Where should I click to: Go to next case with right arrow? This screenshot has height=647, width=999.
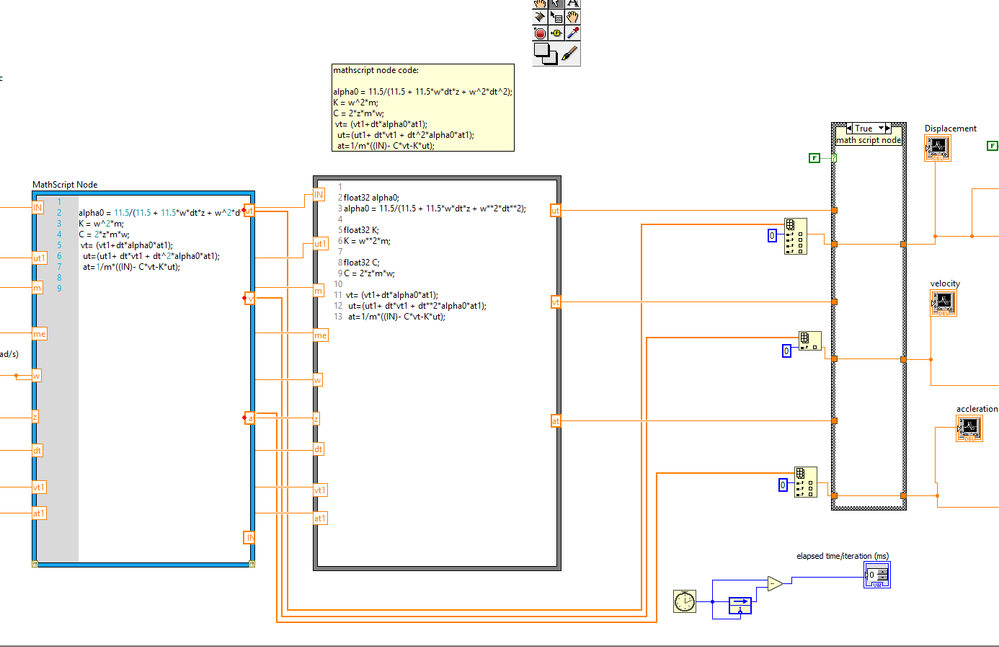pyautogui.click(x=889, y=129)
